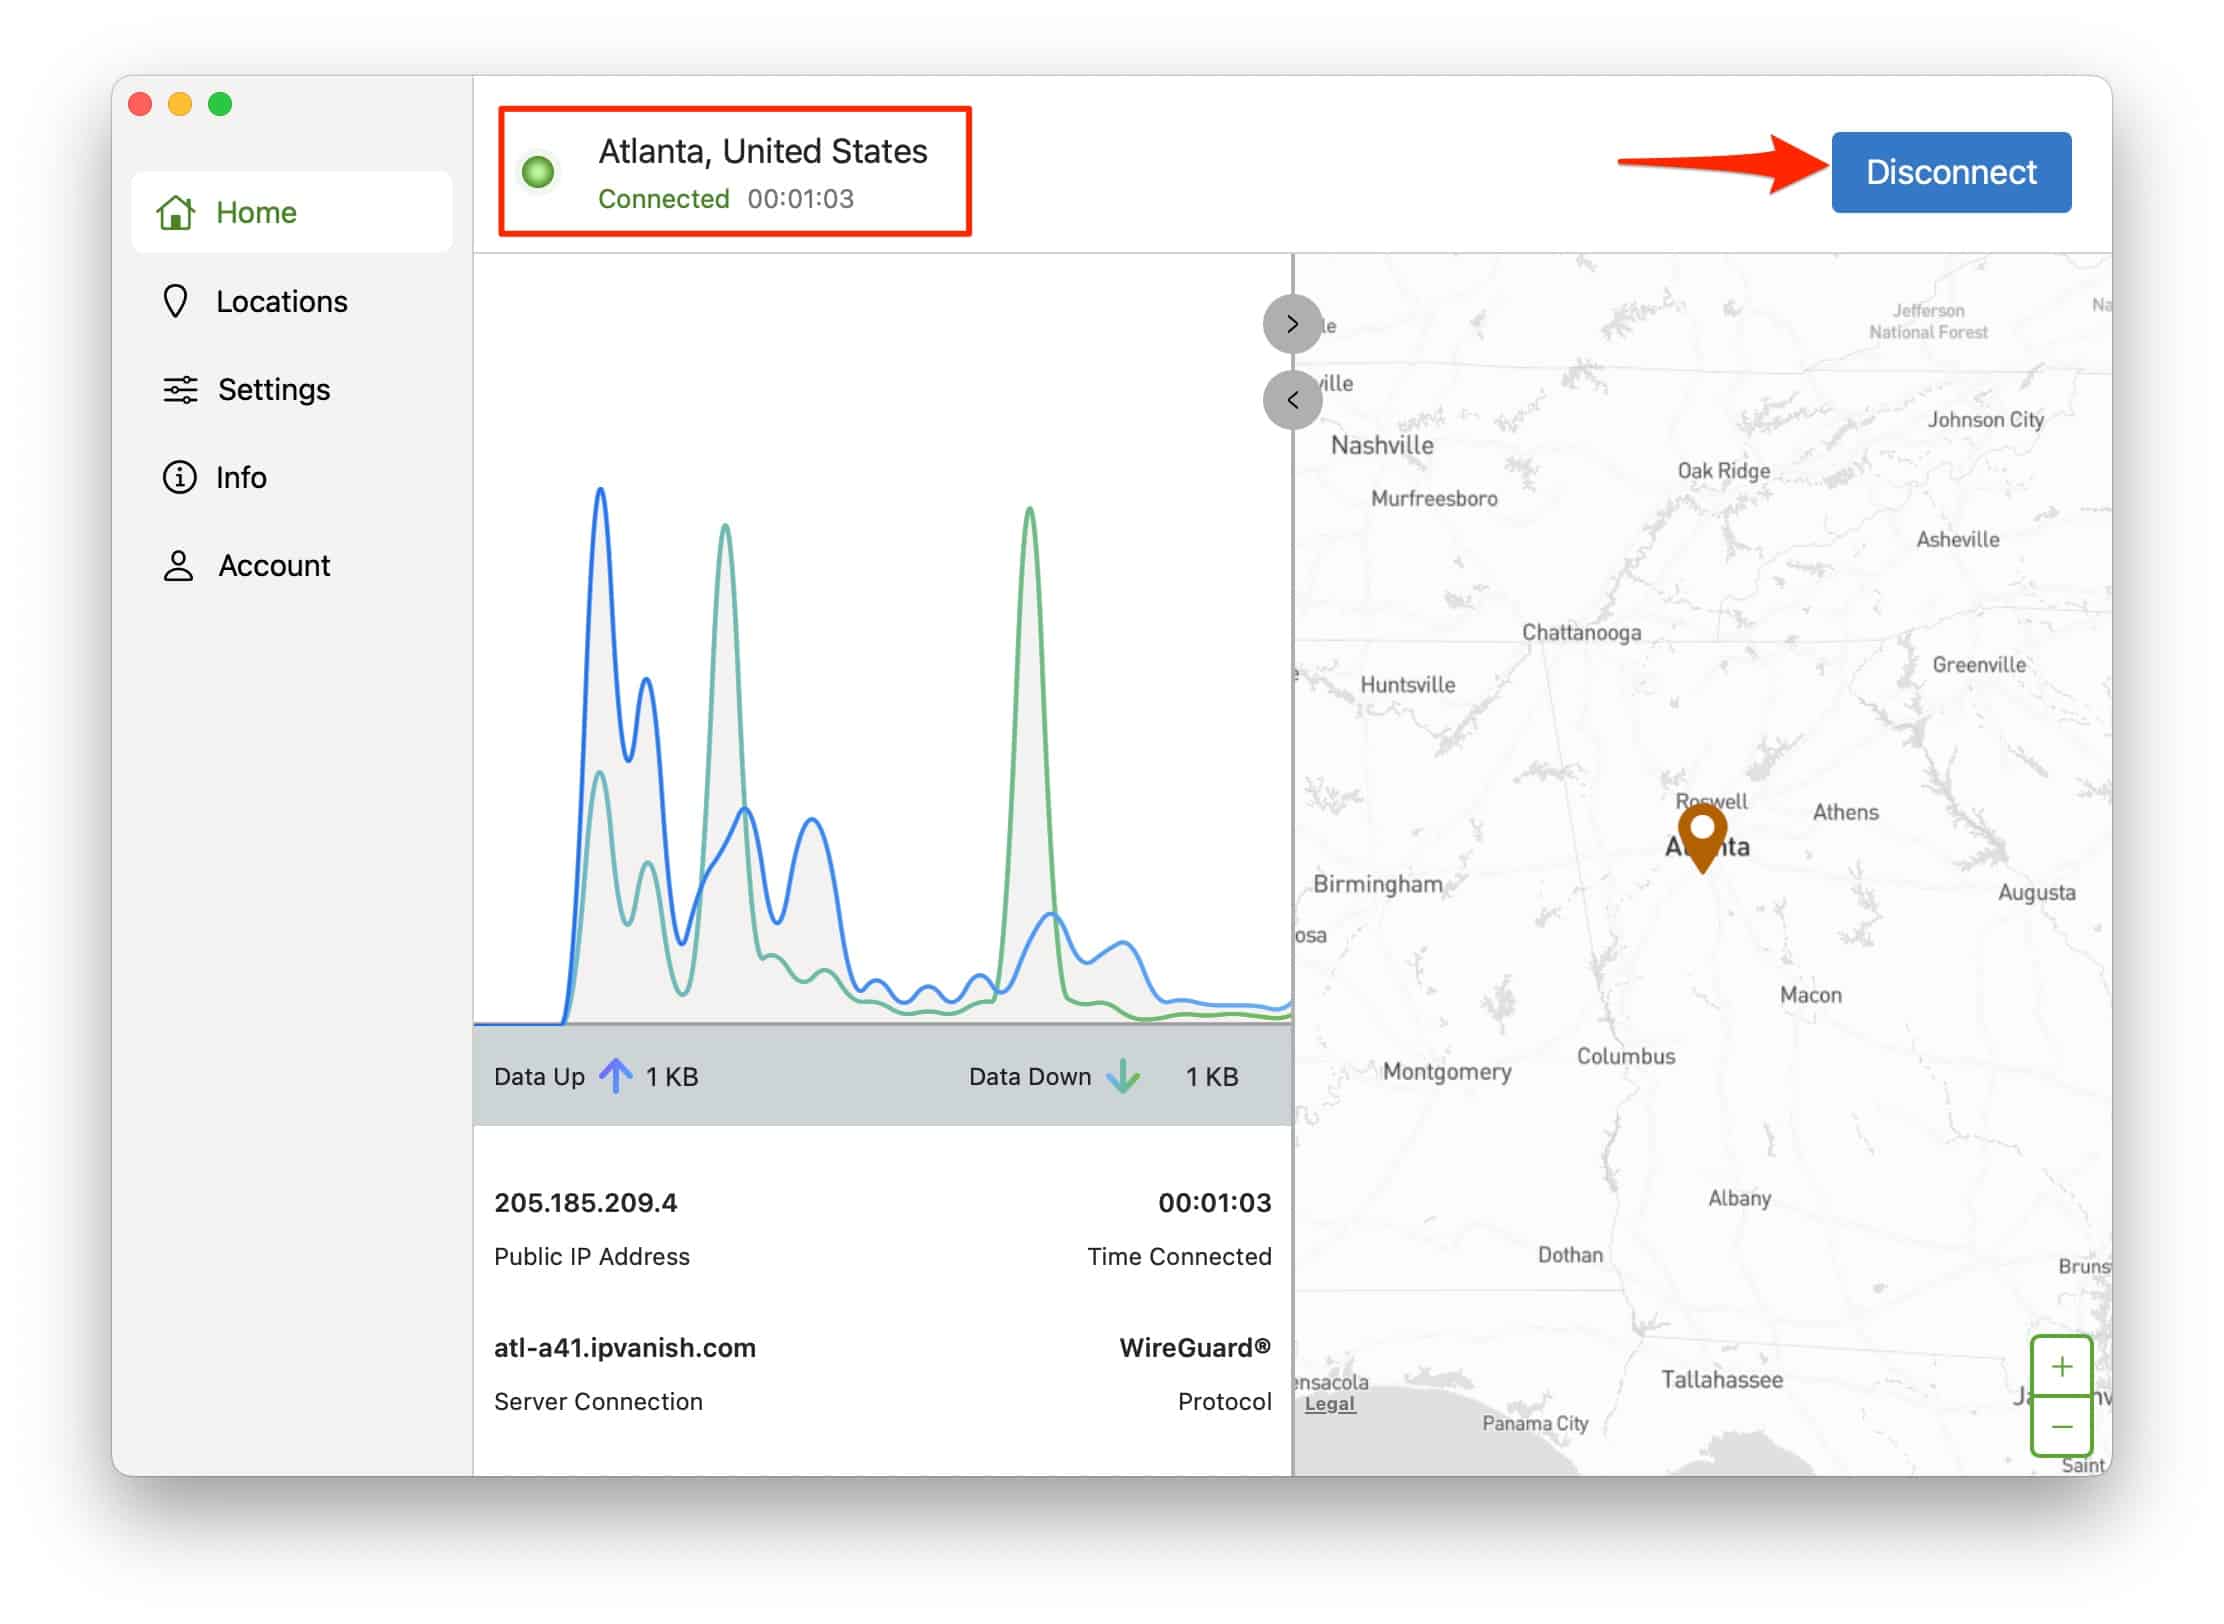Viewport: 2224px width, 1624px height.
Task: Click the orange Atlanta map pin
Action: coord(1702,838)
